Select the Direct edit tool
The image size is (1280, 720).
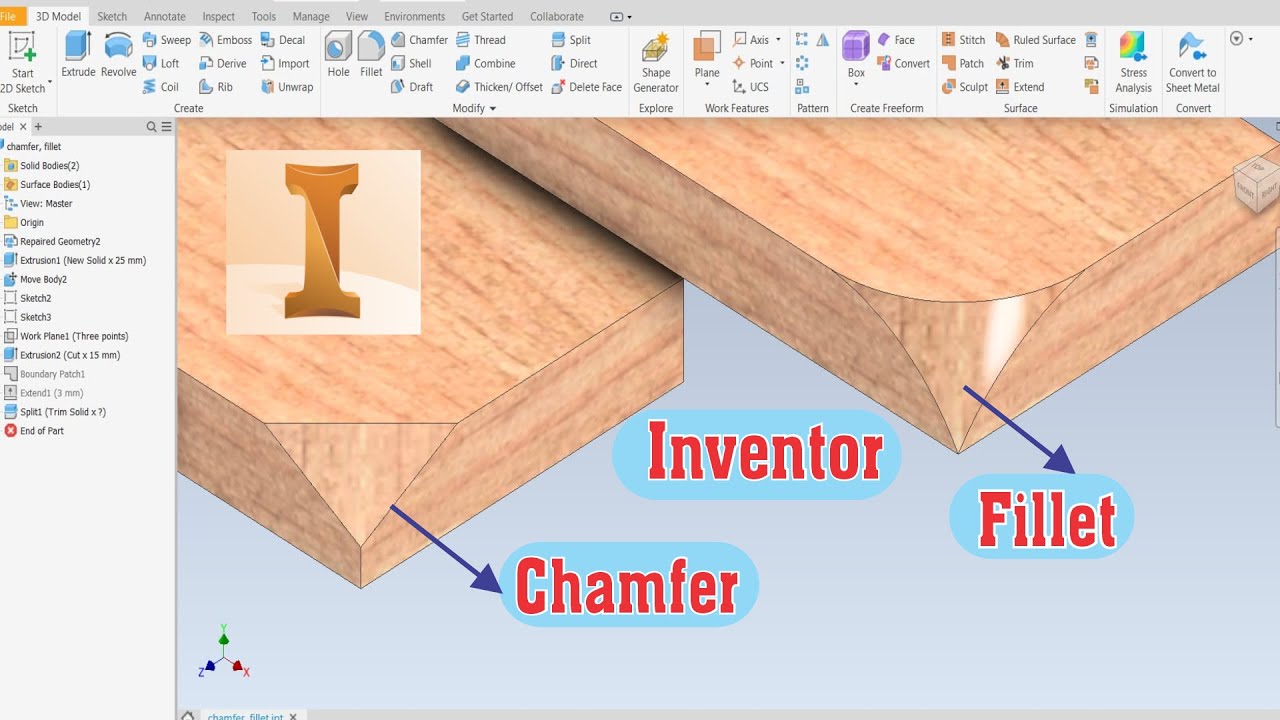574,63
